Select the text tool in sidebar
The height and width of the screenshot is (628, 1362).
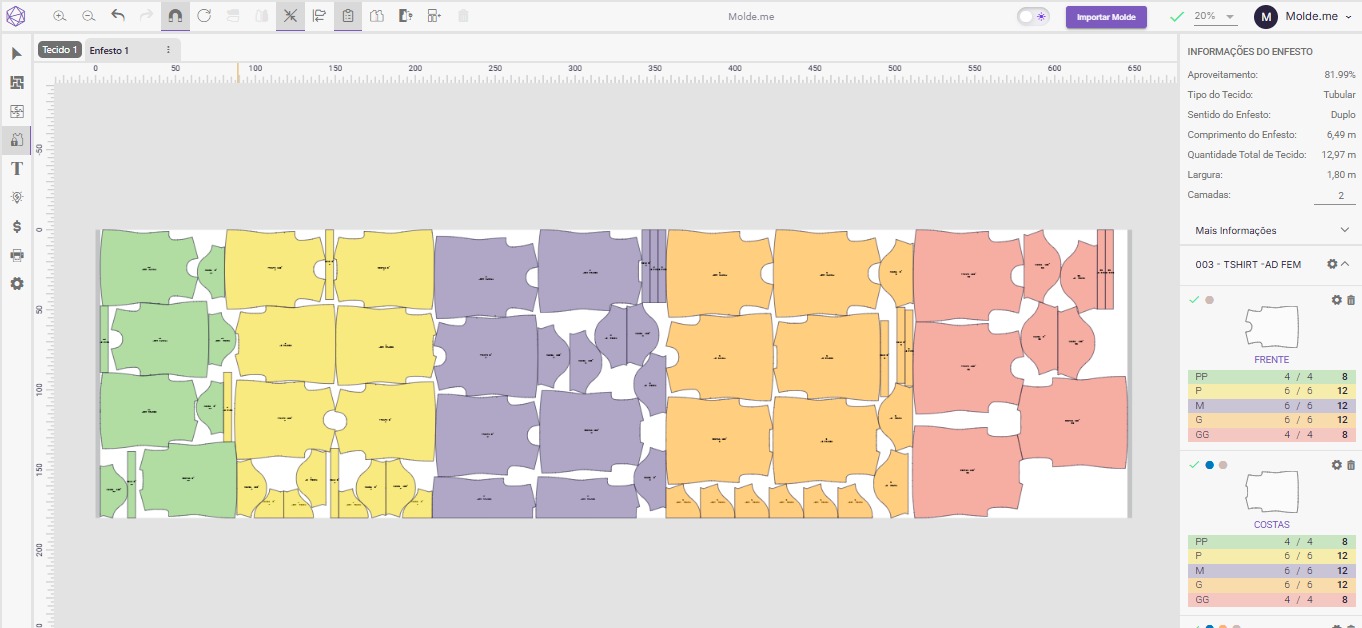[x=16, y=169]
